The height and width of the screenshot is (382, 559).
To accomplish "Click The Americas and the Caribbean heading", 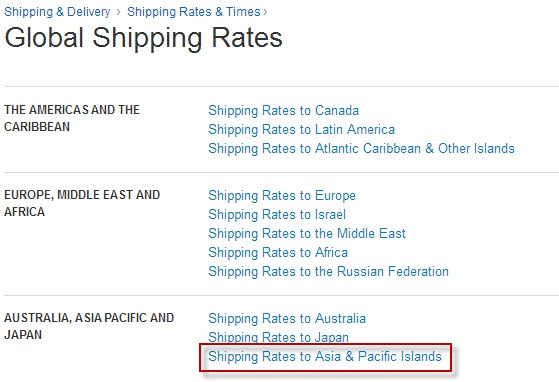I will tap(72, 118).
